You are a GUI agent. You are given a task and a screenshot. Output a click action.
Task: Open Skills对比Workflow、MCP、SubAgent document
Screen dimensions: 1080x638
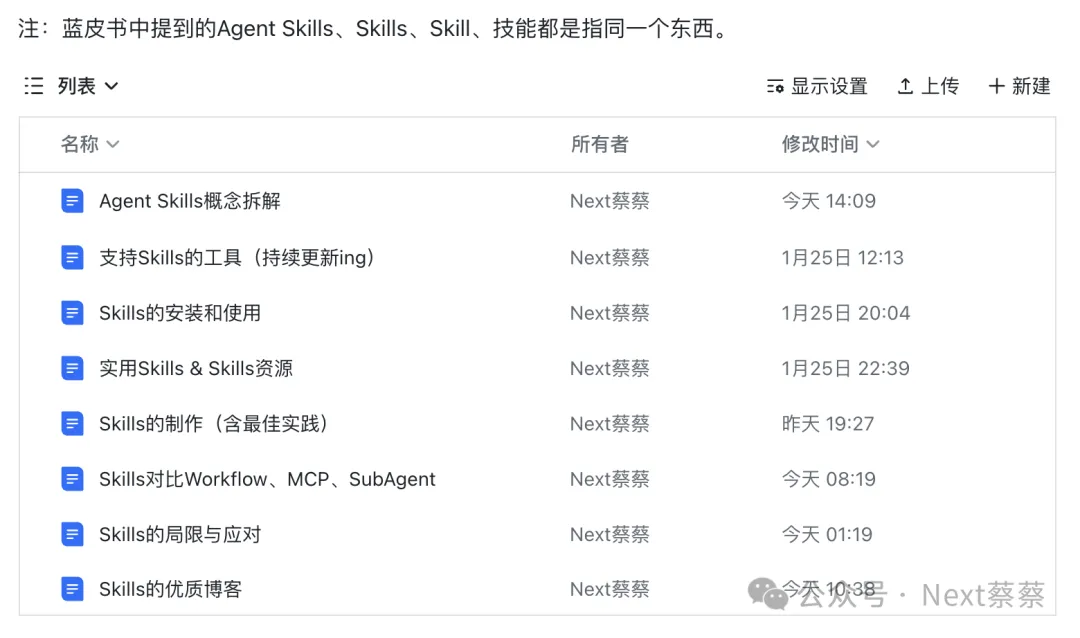(x=267, y=479)
